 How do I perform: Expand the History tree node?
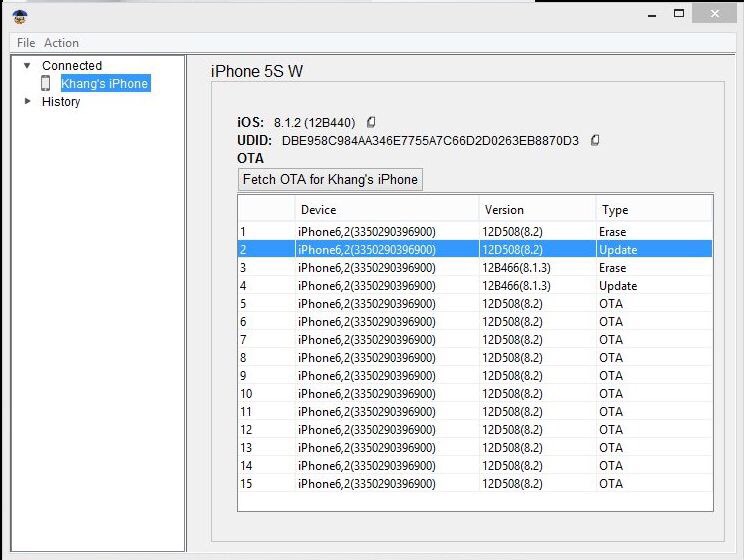click(28, 101)
